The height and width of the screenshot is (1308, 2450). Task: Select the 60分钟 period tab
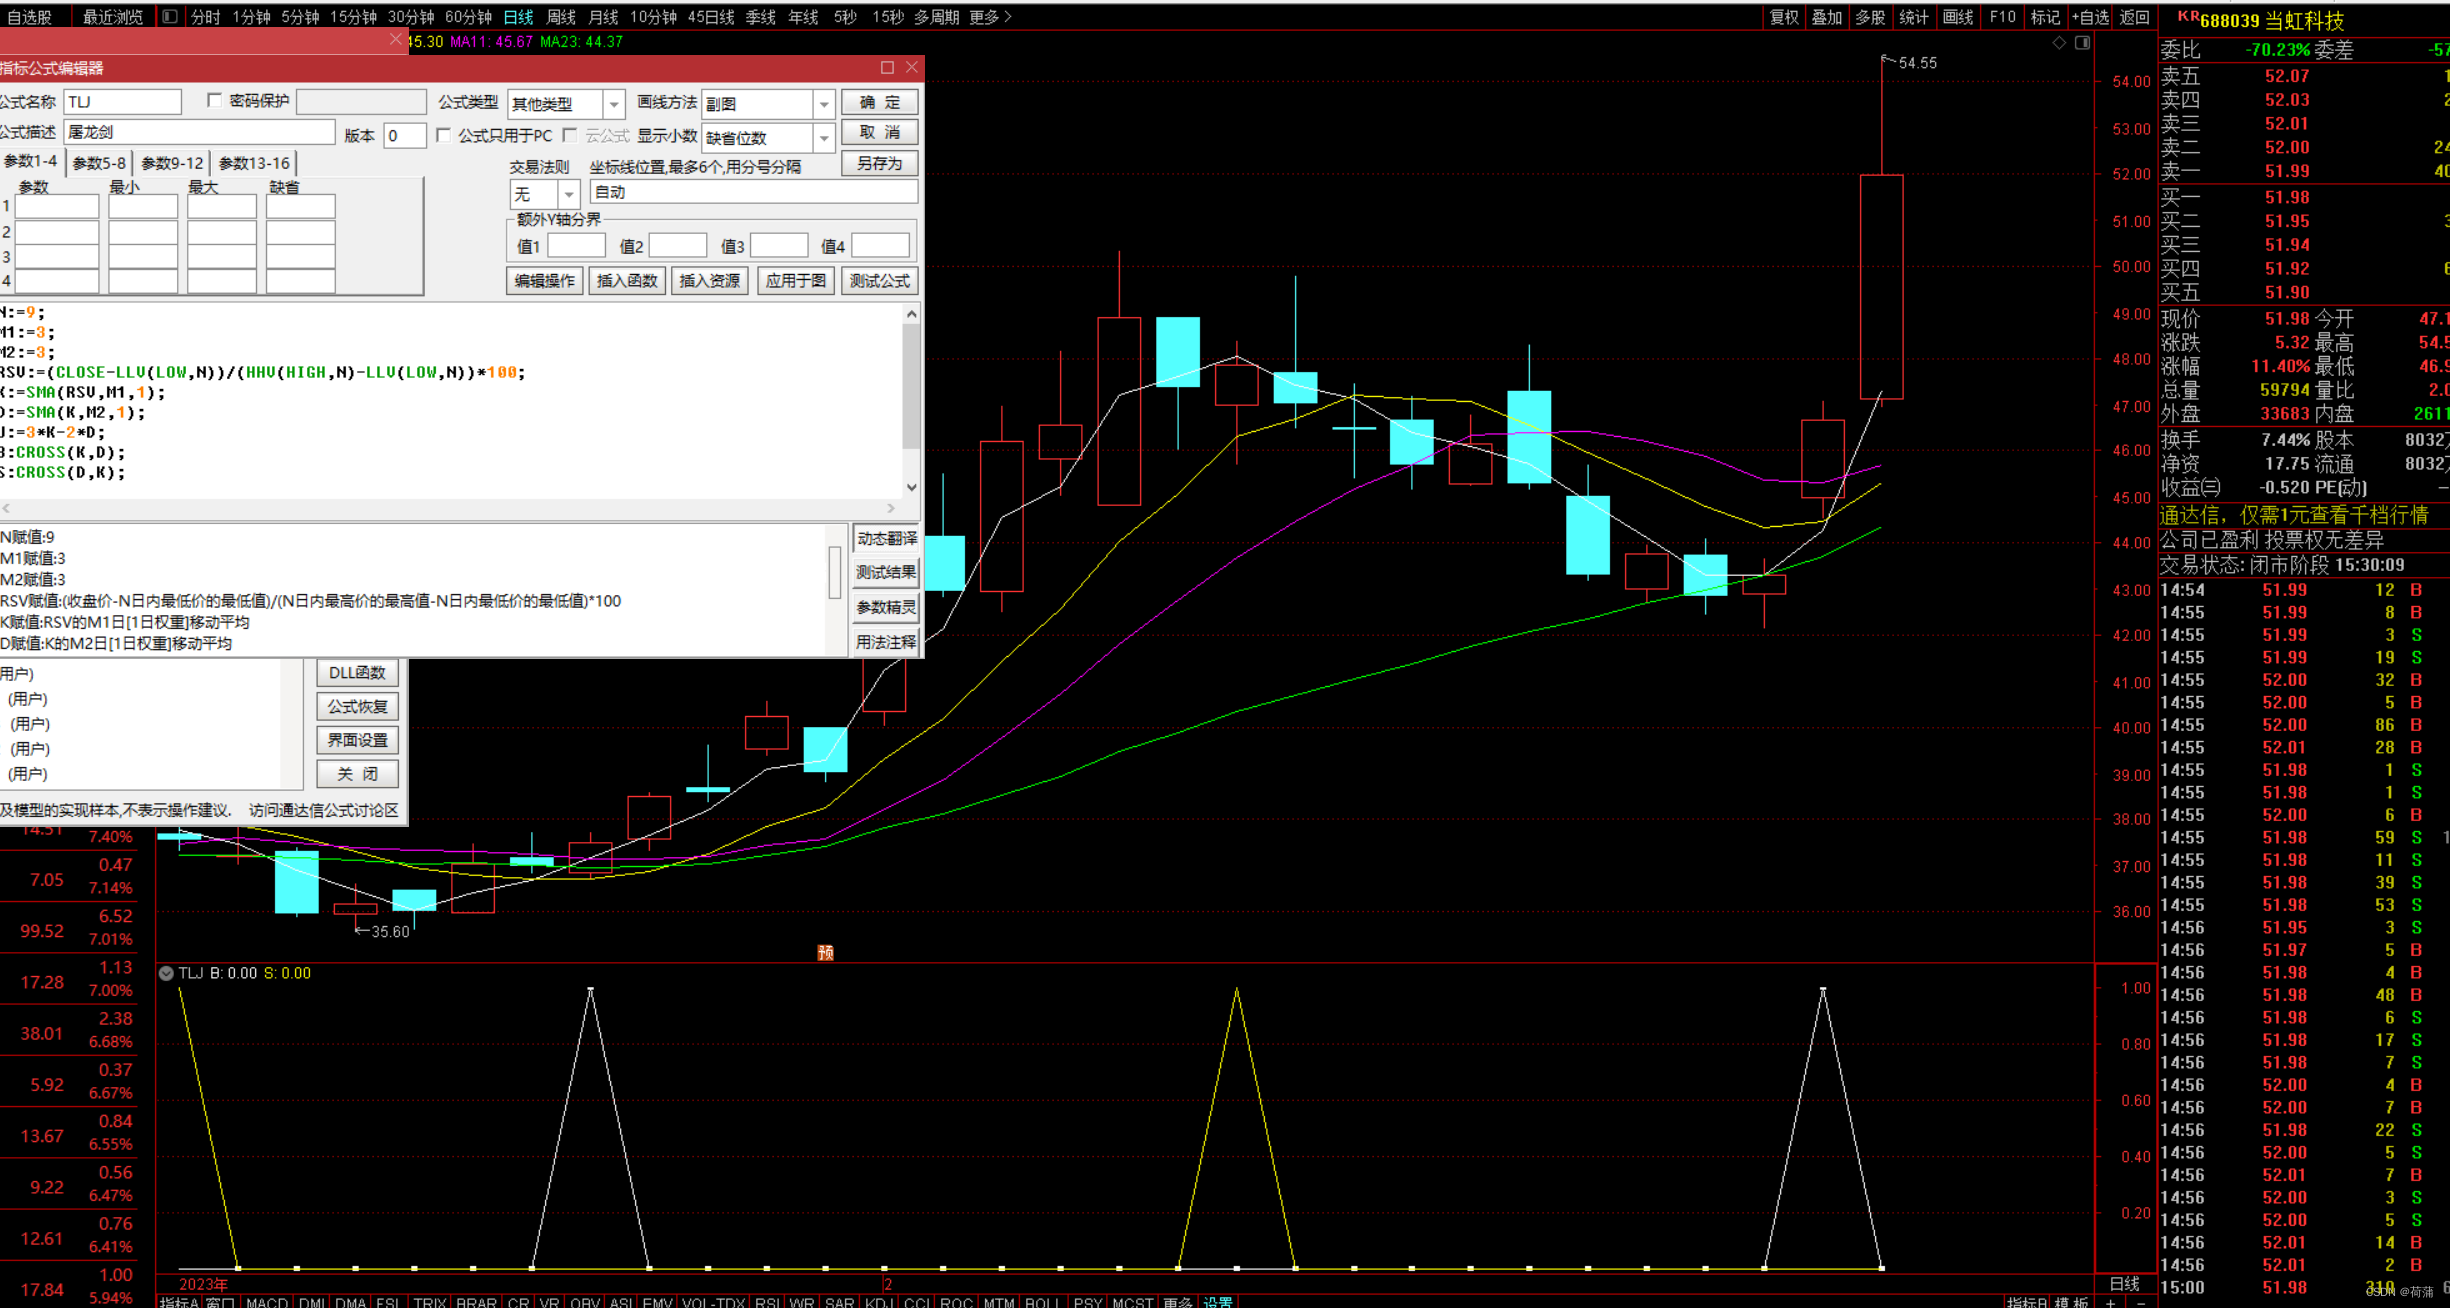pos(468,16)
